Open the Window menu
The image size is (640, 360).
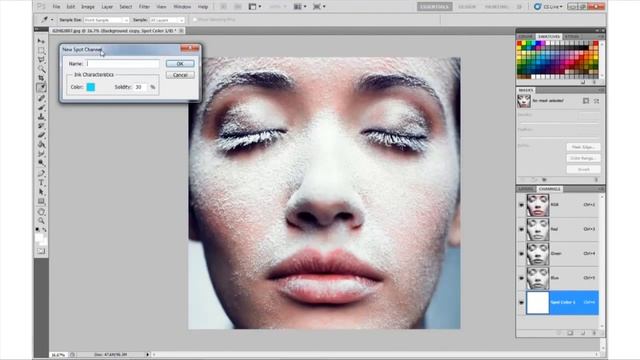(182, 7)
